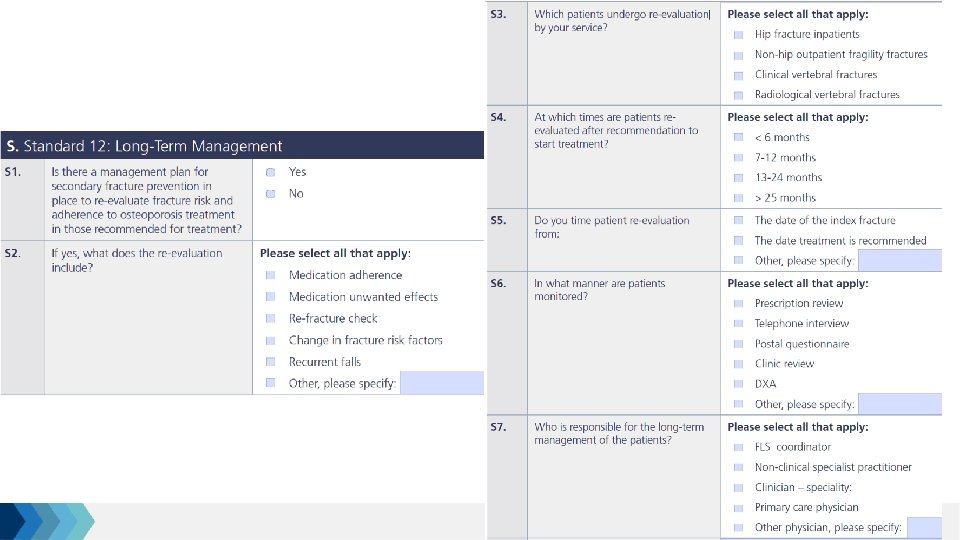Tick Medication unwanted effects checkbox
Screen dimensions: 960x540
coord(271,296)
